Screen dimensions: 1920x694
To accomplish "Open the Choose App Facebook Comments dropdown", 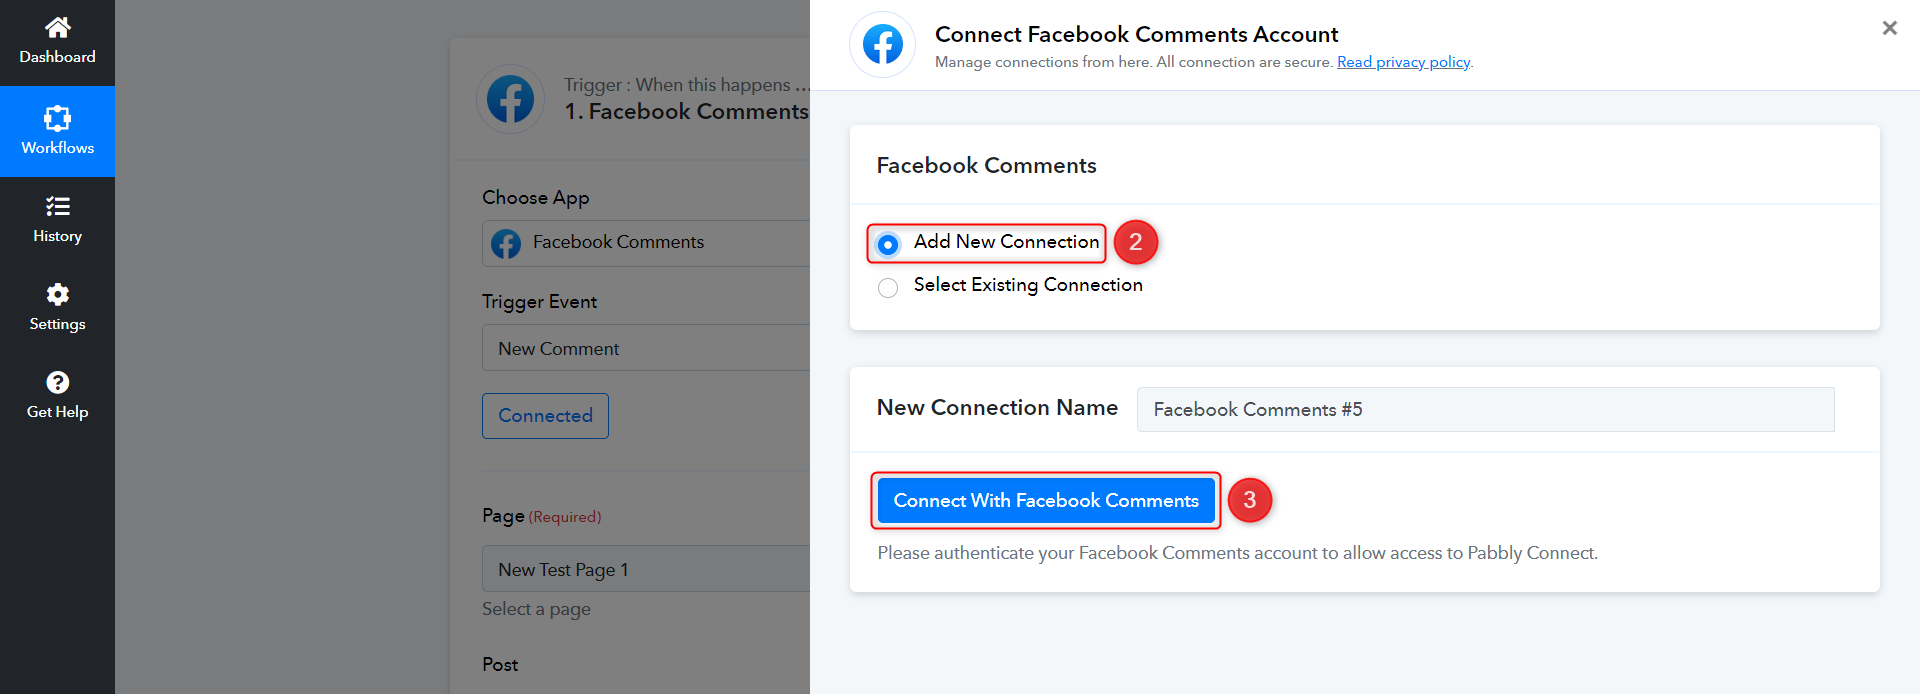I will tap(646, 243).
